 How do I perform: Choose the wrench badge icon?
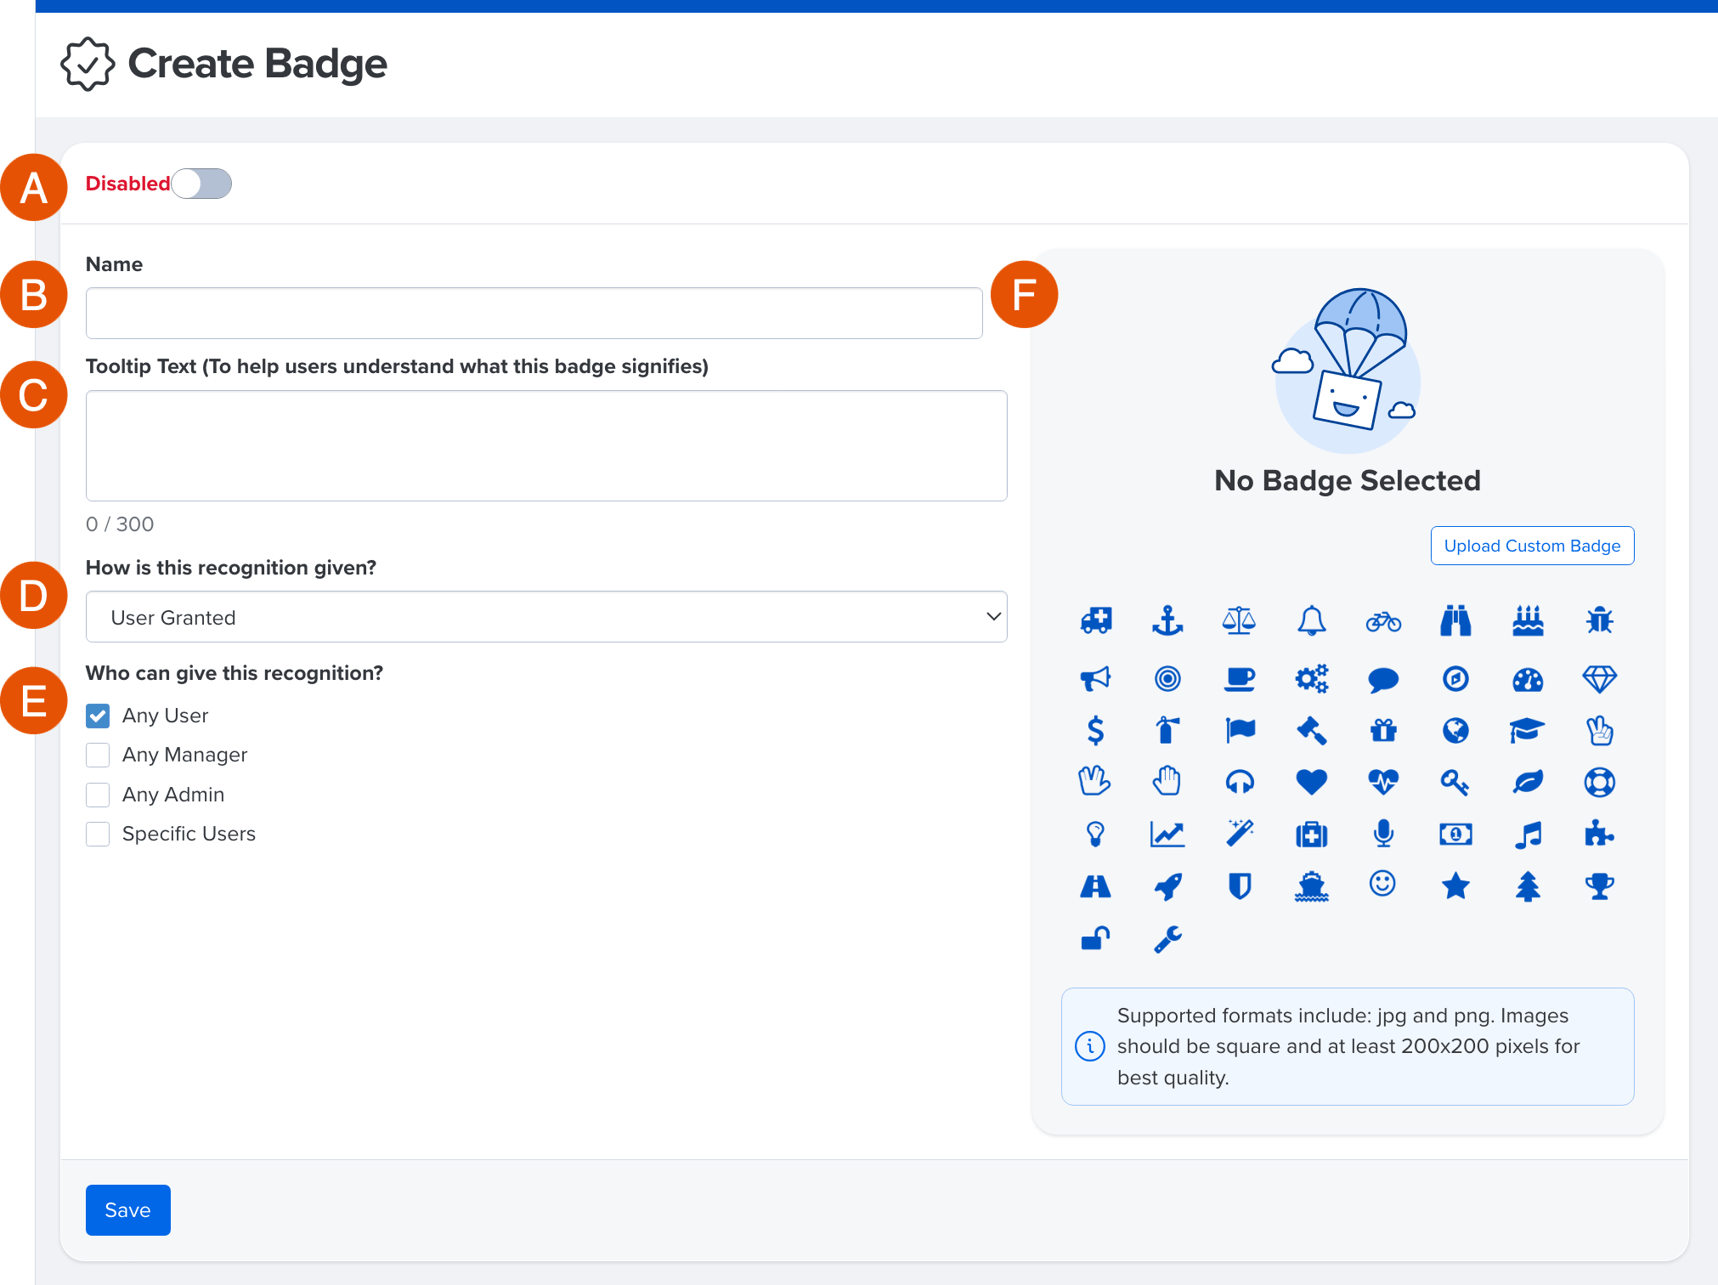point(1167,938)
